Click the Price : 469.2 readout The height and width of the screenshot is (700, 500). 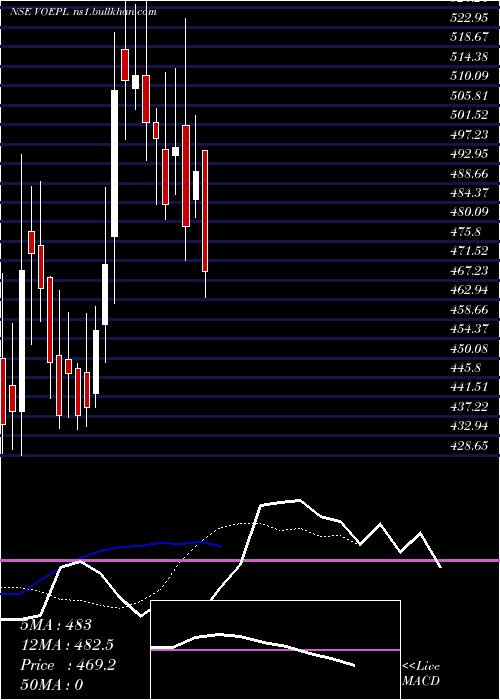click(x=68, y=665)
